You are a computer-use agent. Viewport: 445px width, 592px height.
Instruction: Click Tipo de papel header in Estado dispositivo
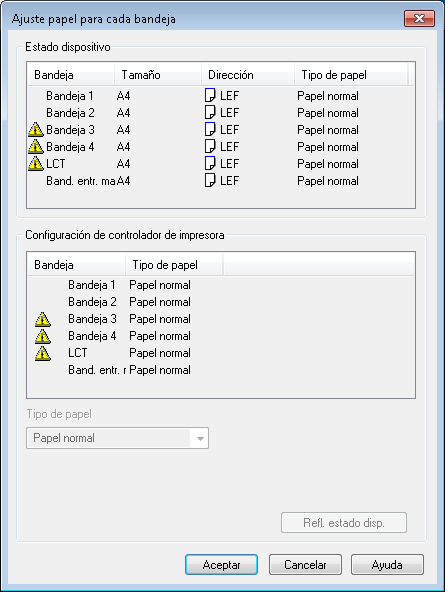point(351,74)
